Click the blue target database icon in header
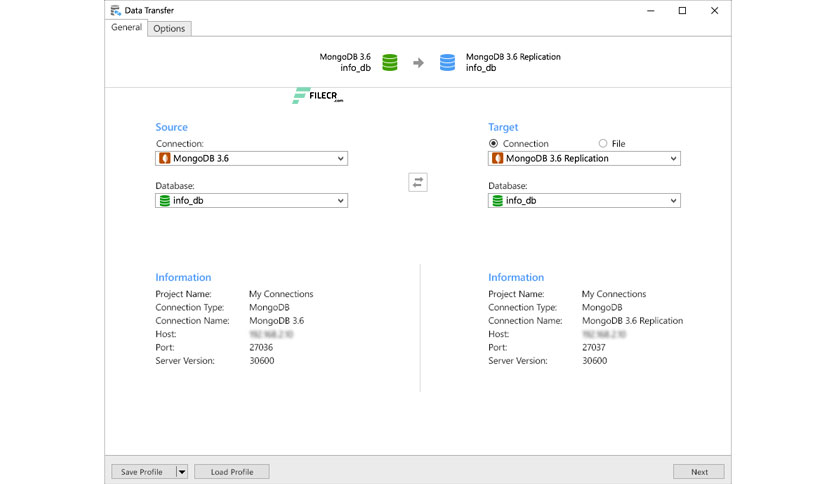 click(x=447, y=62)
